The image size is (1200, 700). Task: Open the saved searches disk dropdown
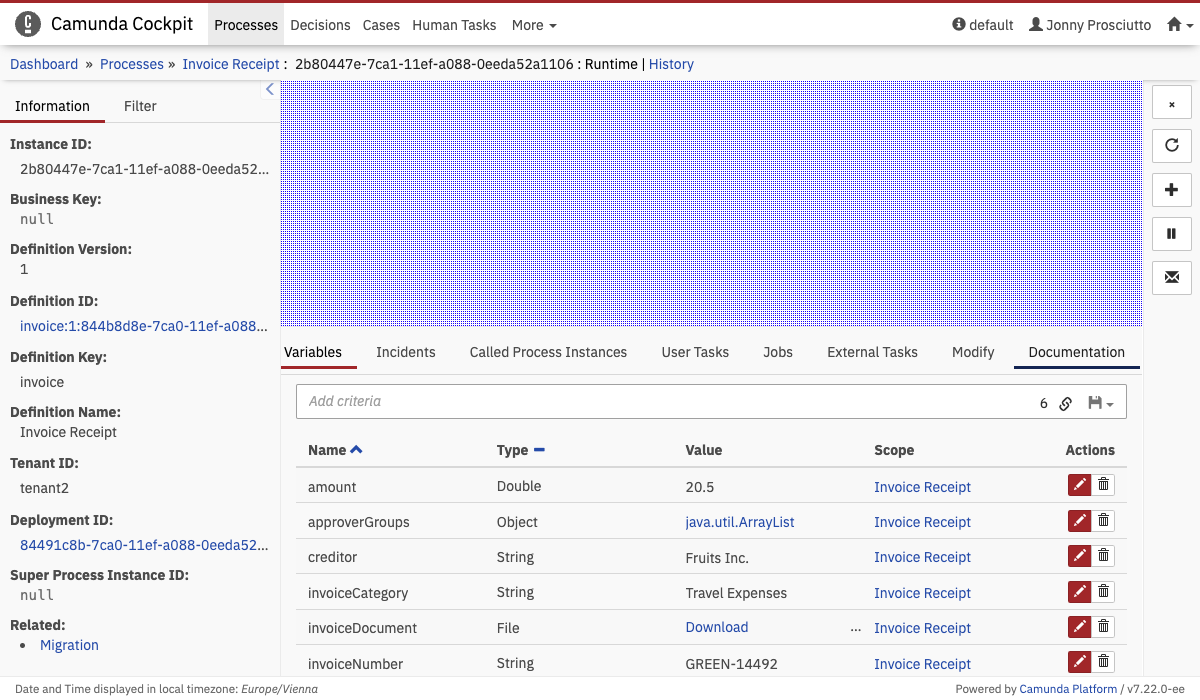tap(1100, 403)
